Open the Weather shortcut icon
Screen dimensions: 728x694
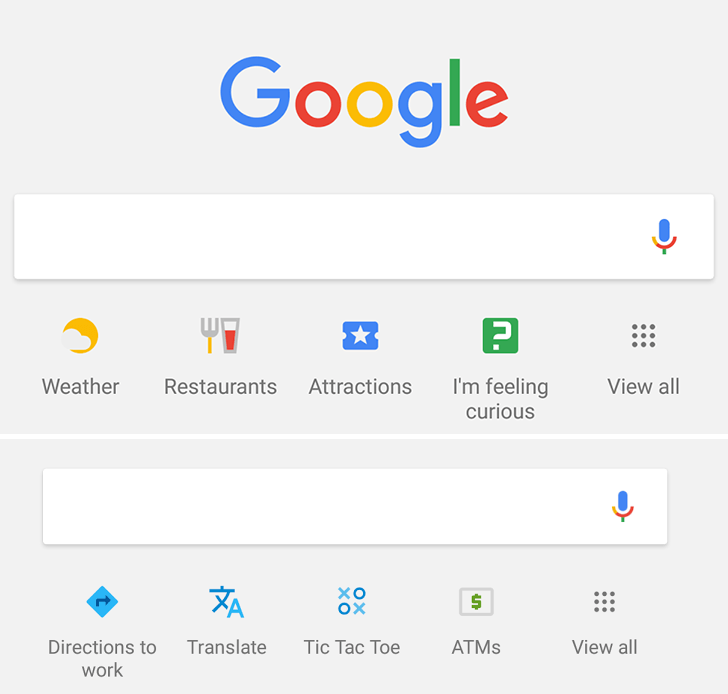click(80, 336)
